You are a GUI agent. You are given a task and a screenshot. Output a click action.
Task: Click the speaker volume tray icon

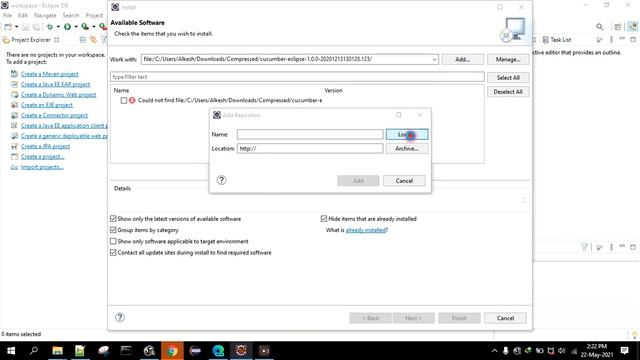point(562,351)
